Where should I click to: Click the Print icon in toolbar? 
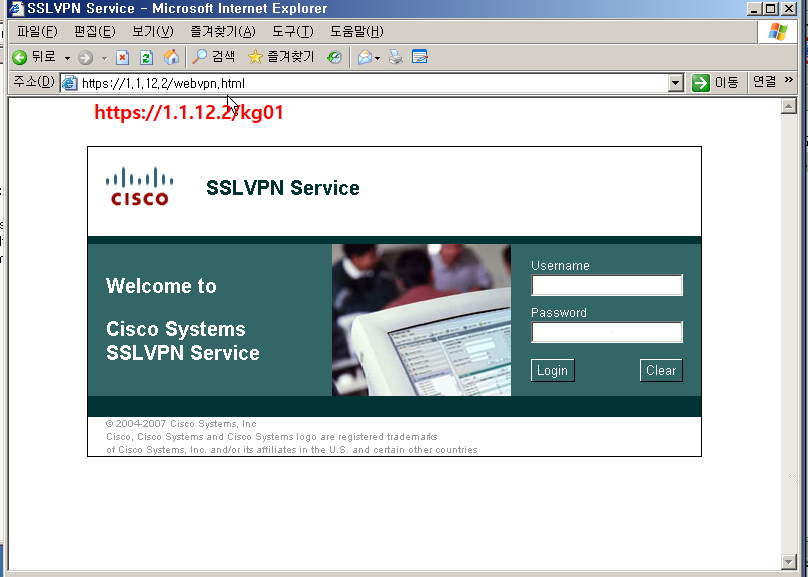coord(395,57)
